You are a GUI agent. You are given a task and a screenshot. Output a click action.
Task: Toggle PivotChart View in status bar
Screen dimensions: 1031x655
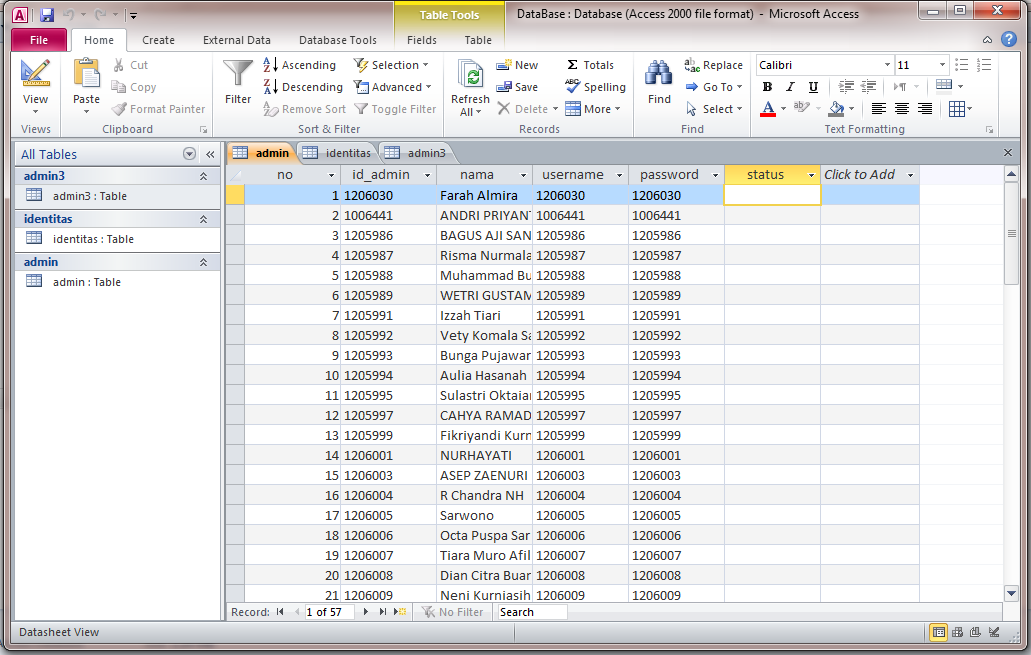pos(976,632)
